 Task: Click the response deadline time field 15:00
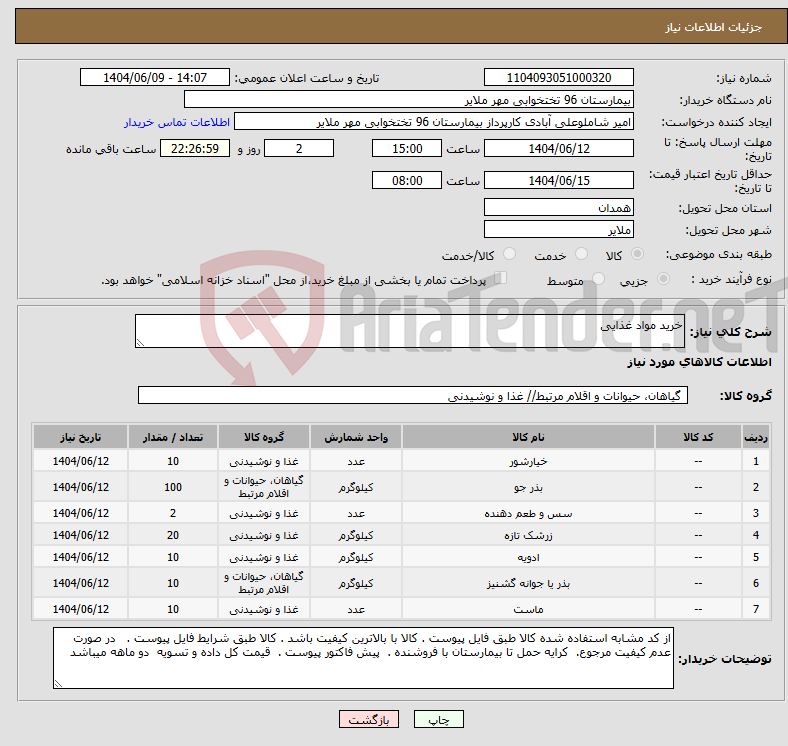coord(406,148)
